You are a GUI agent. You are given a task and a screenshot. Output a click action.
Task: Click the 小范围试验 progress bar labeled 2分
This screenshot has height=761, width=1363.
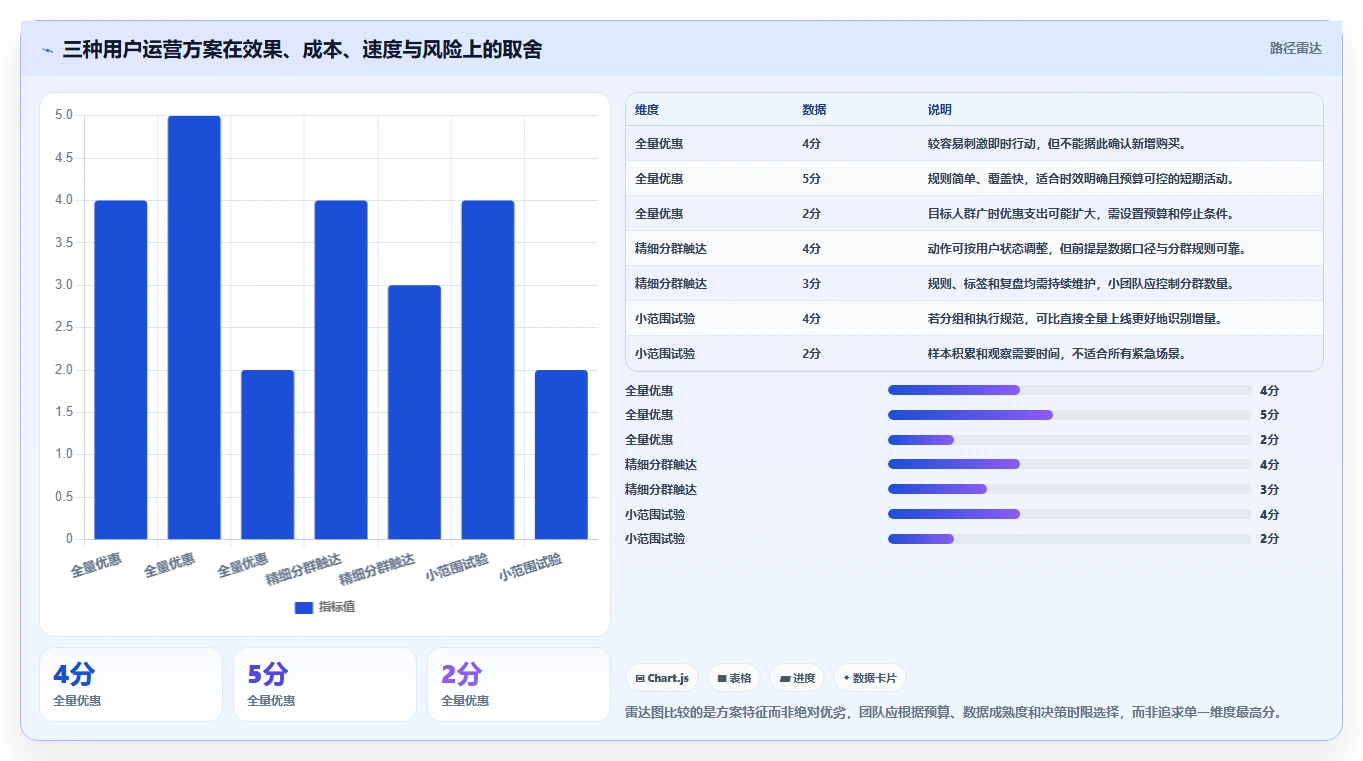pos(1070,539)
